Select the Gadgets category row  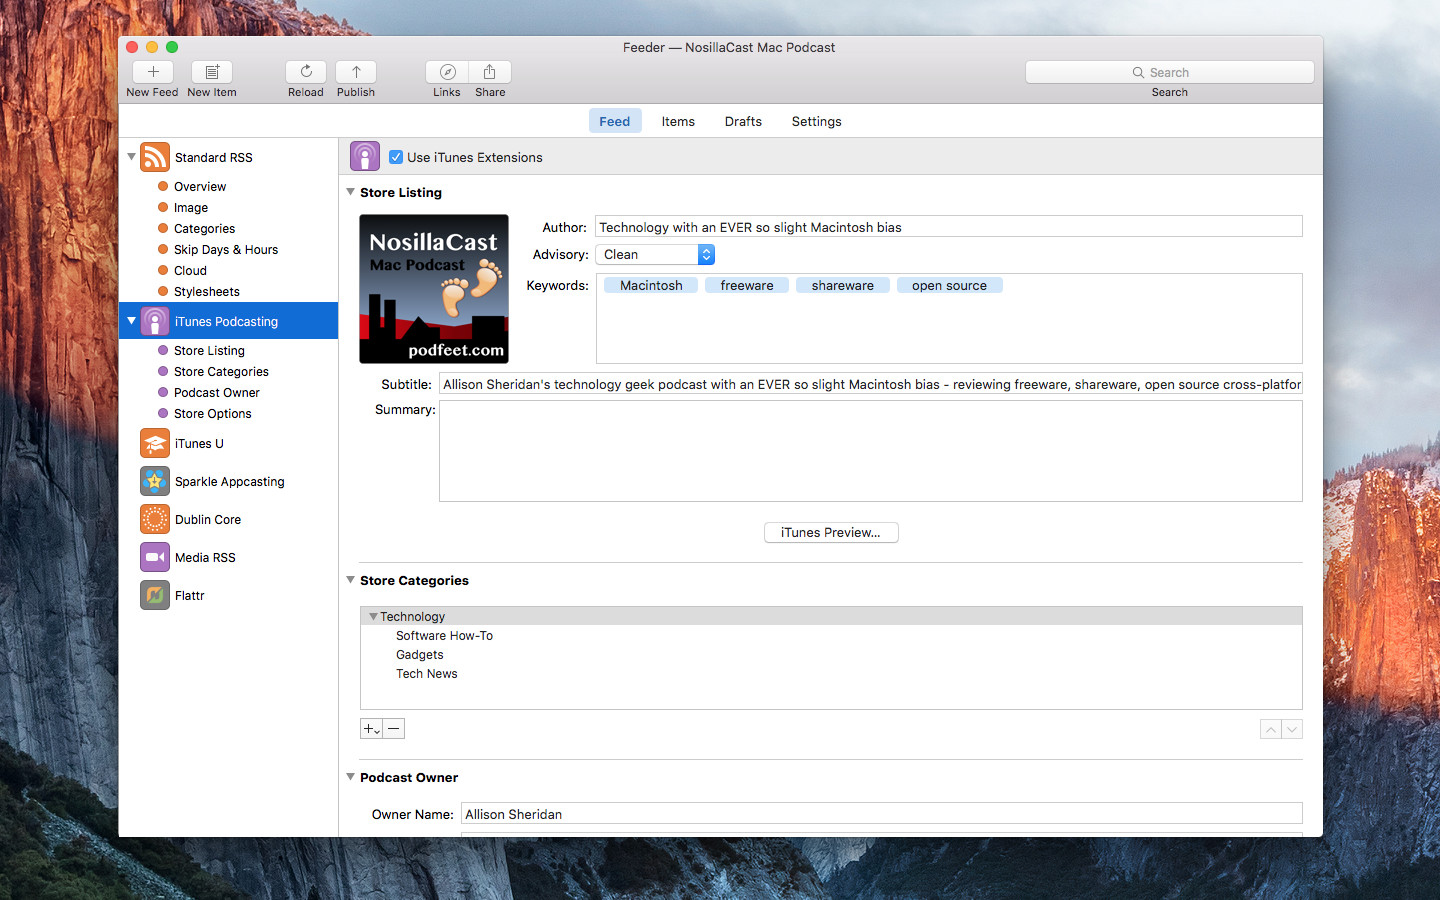coord(831,654)
